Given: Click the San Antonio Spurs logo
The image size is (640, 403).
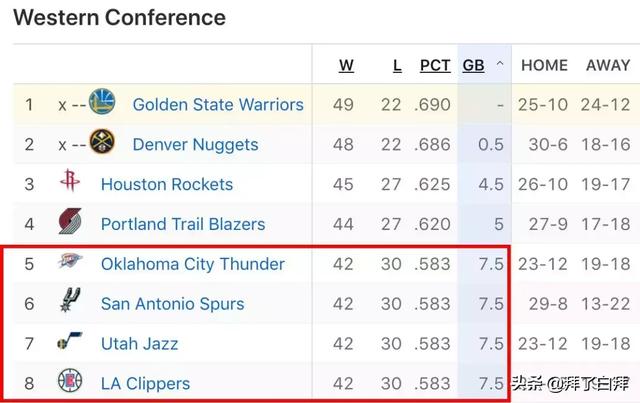Looking at the screenshot, I should point(70,300).
